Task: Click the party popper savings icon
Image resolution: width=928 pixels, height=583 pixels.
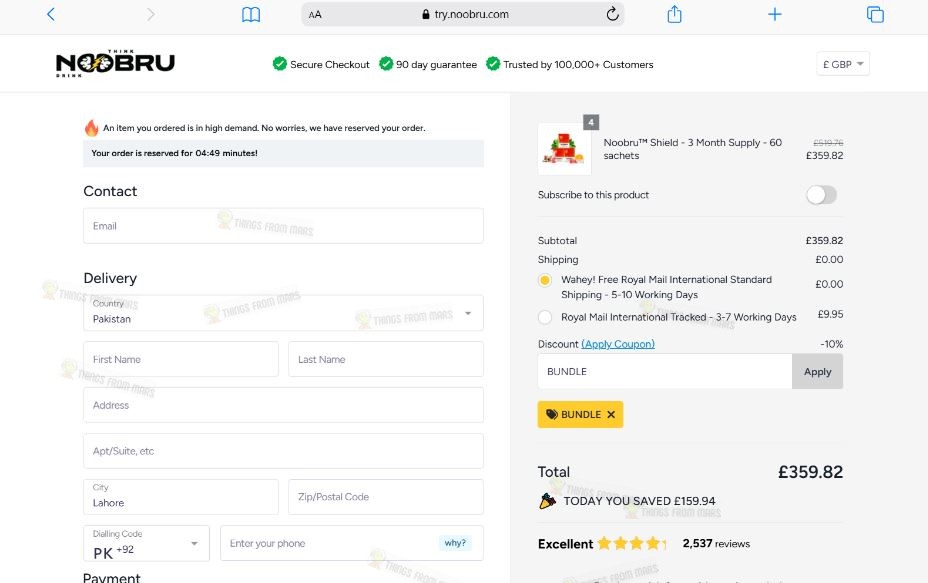Action: click(x=547, y=501)
